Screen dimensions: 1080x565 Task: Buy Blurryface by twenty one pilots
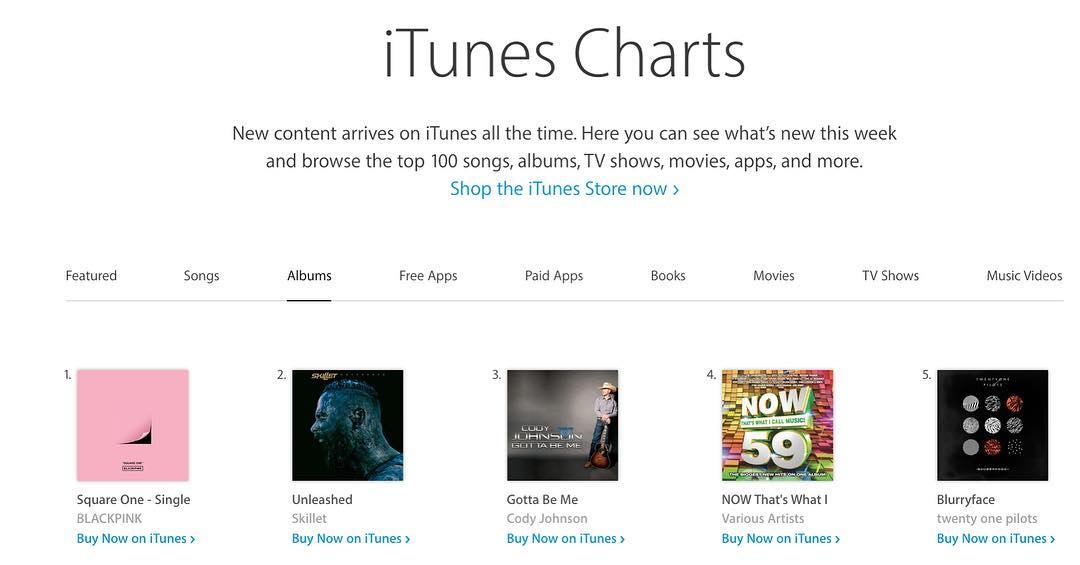pyautogui.click(x=996, y=539)
